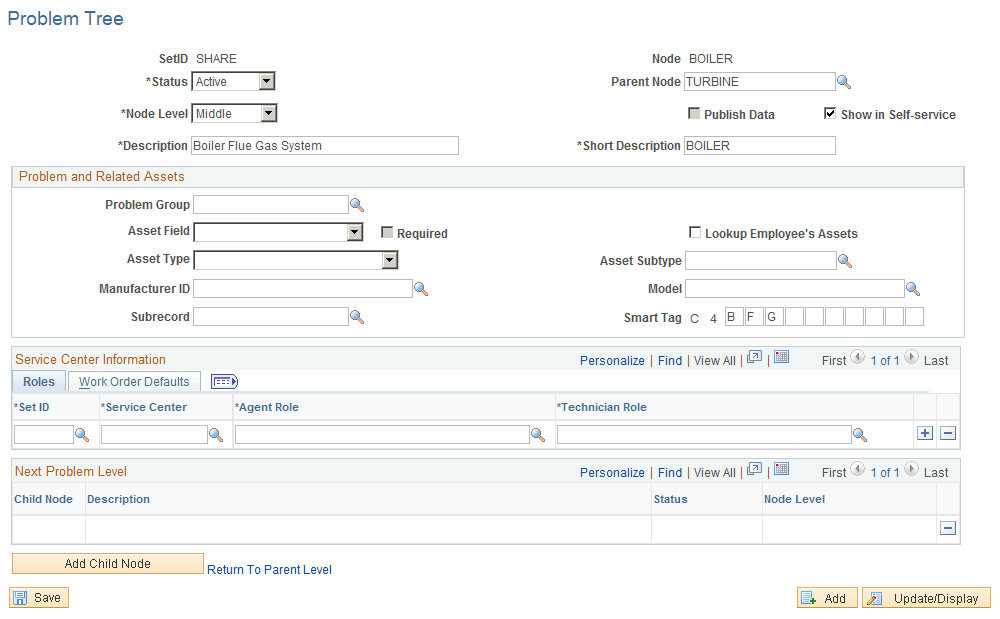Switch to the Work Order Defaults tab
1000x619 pixels.
[134, 381]
